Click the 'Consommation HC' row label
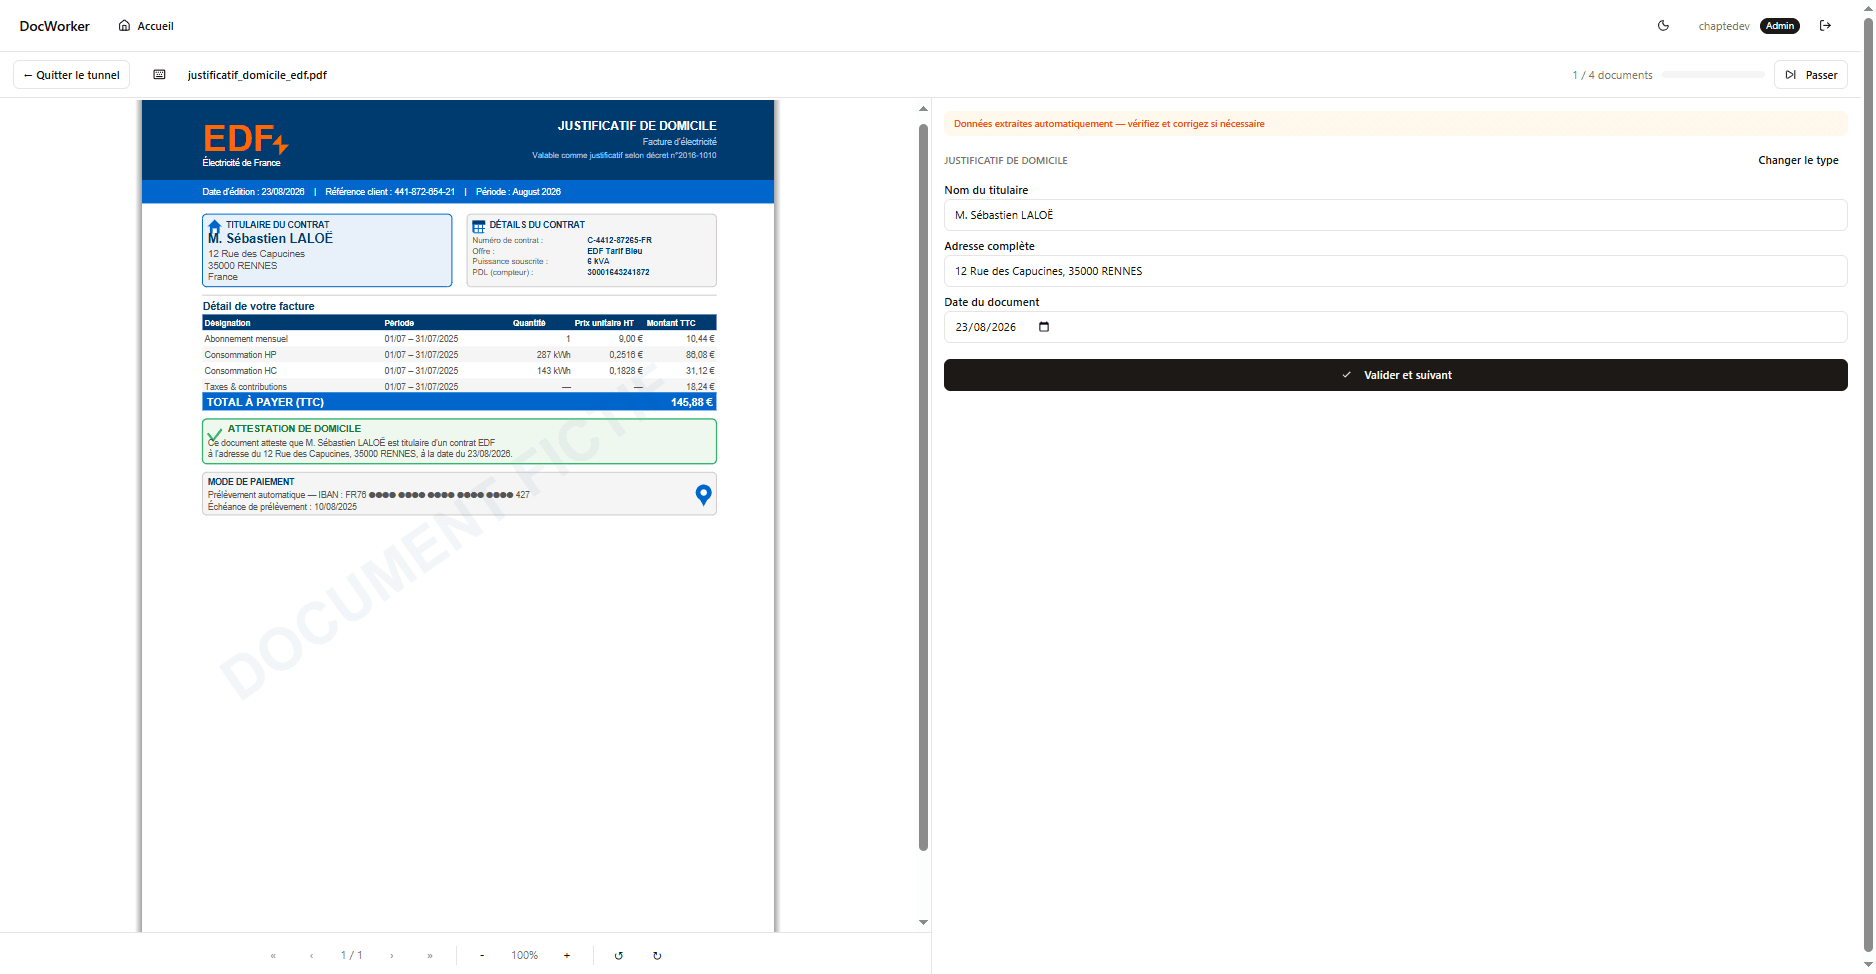 [241, 371]
